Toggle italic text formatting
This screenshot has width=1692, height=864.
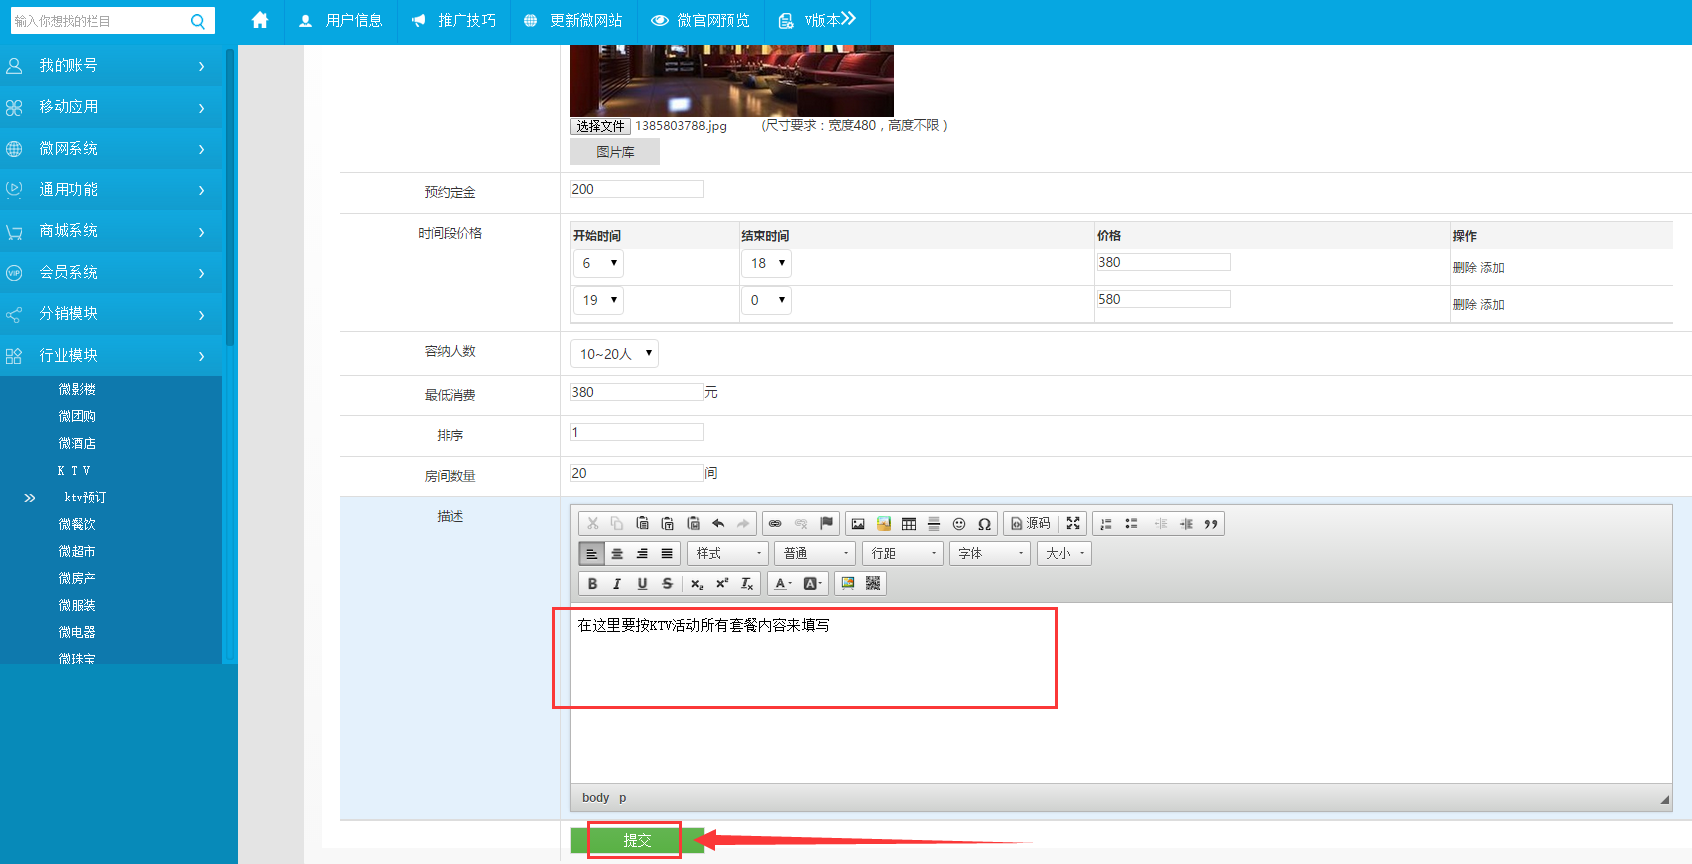[617, 584]
